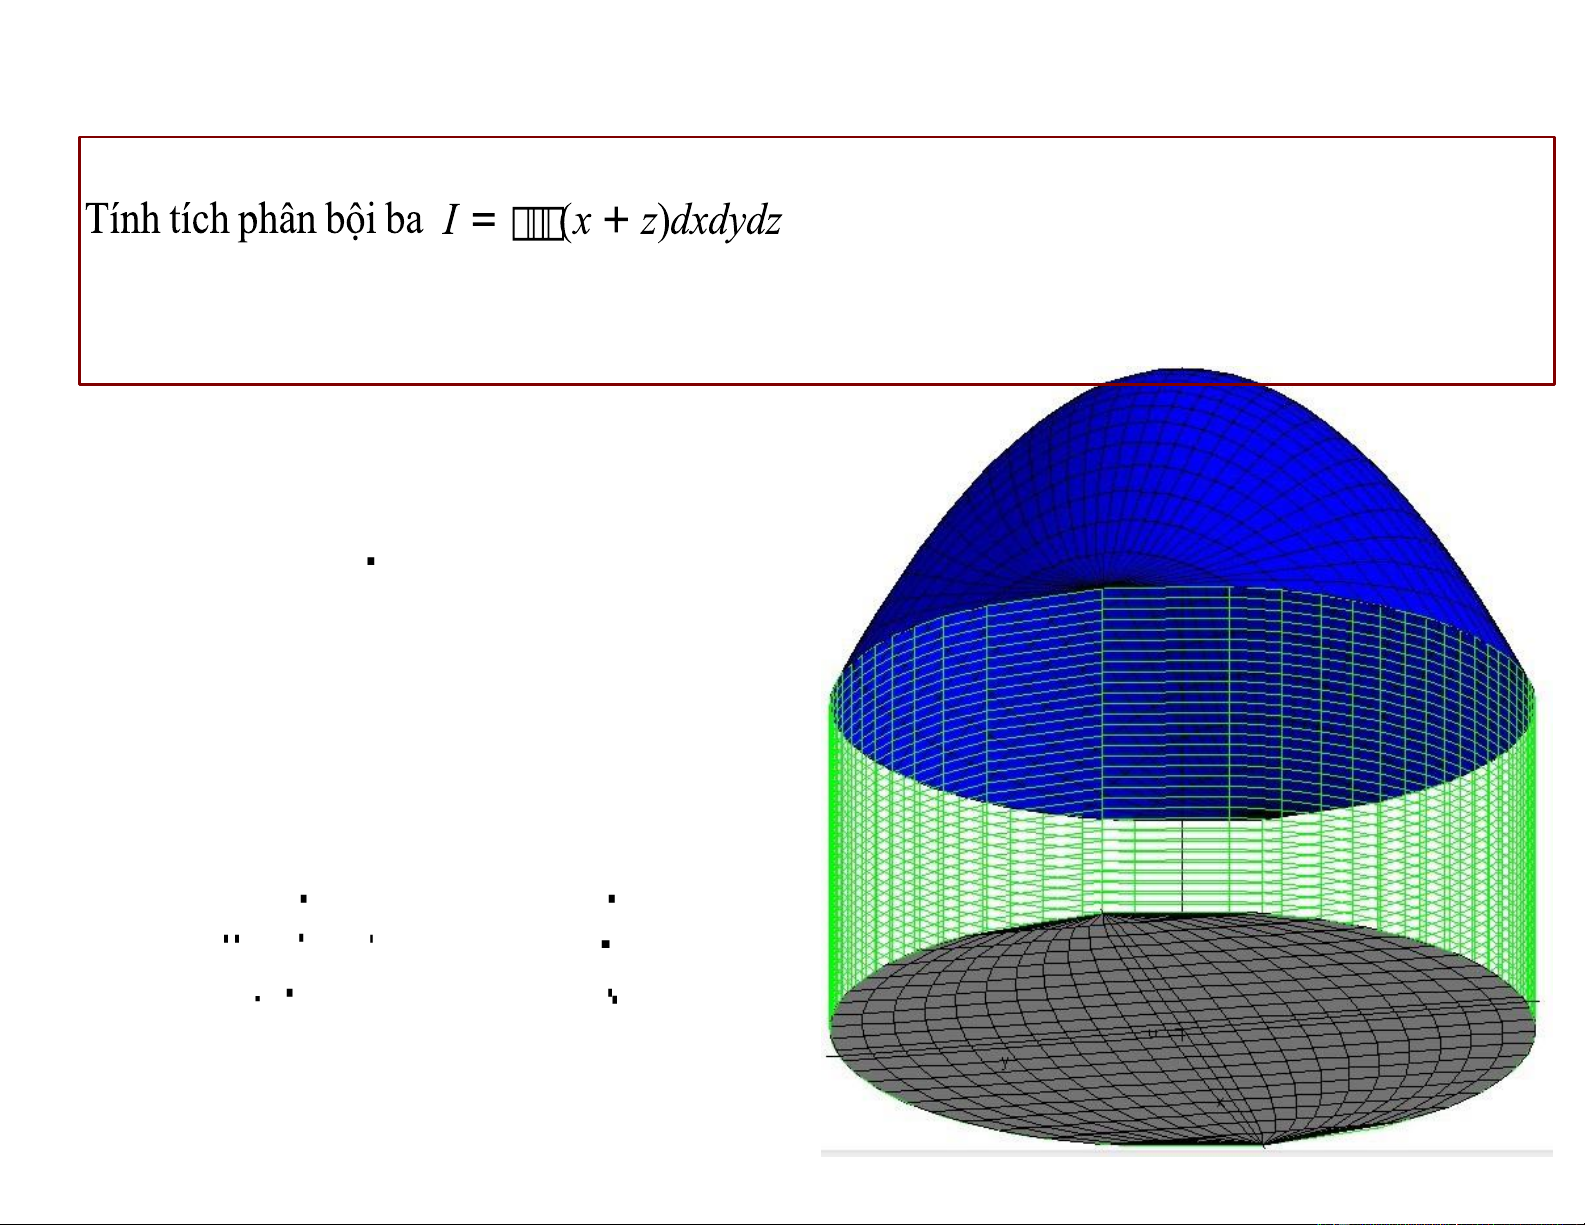Click the y axis label on base
This screenshot has width=1585, height=1225.
pyautogui.click(x=1004, y=1064)
